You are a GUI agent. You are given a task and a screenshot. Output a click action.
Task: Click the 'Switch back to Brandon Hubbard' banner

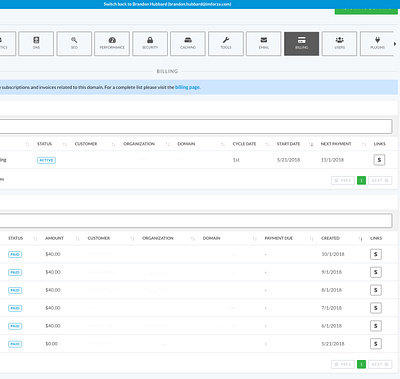(167, 4)
